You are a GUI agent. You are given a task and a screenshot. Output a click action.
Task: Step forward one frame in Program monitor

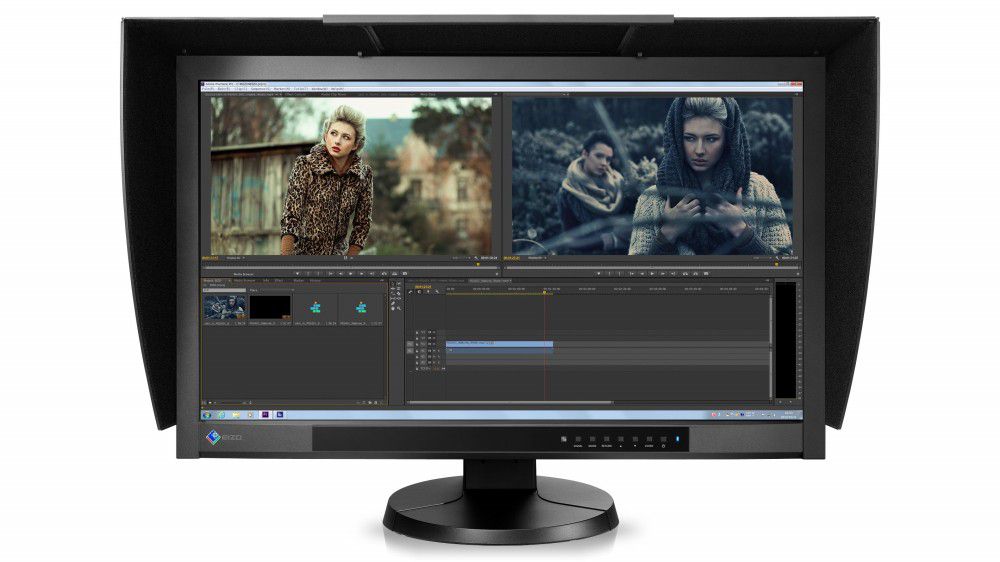pos(663,274)
